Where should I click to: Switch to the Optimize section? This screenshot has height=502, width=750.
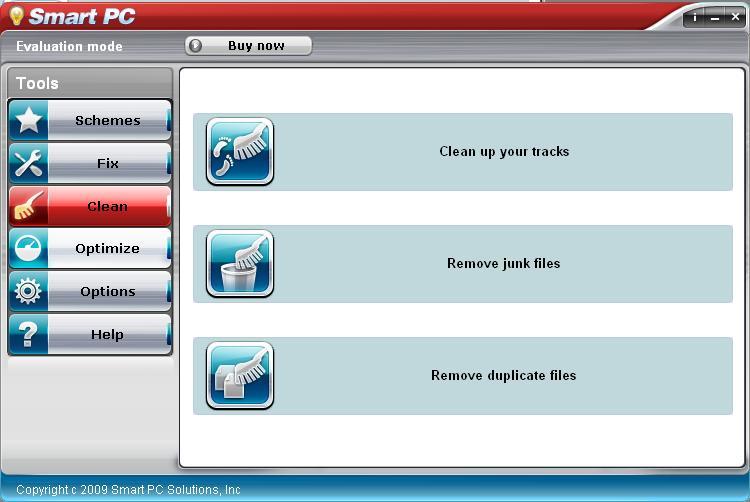(90, 248)
